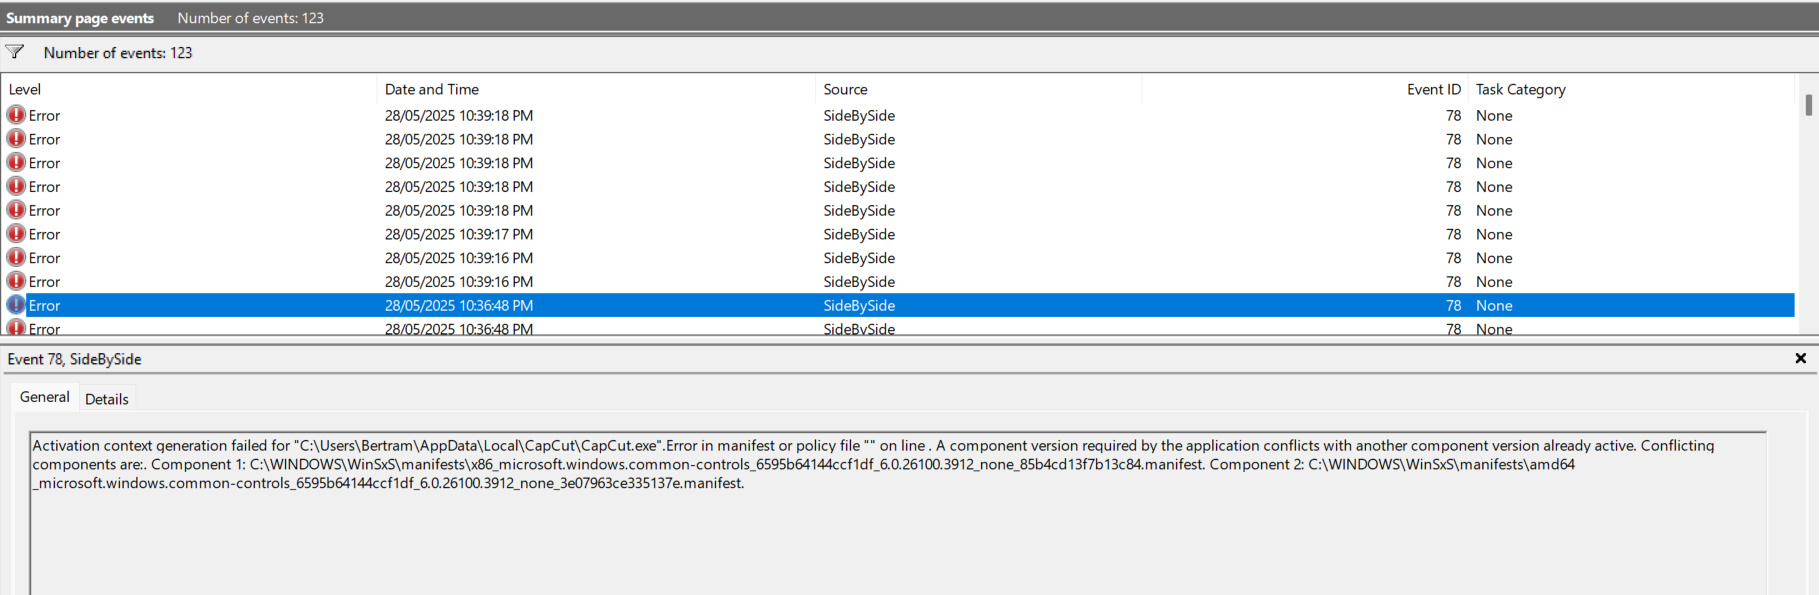Click error icon of last 10:39:18 PM row
1819x595 pixels.
(x=16, y=210)
